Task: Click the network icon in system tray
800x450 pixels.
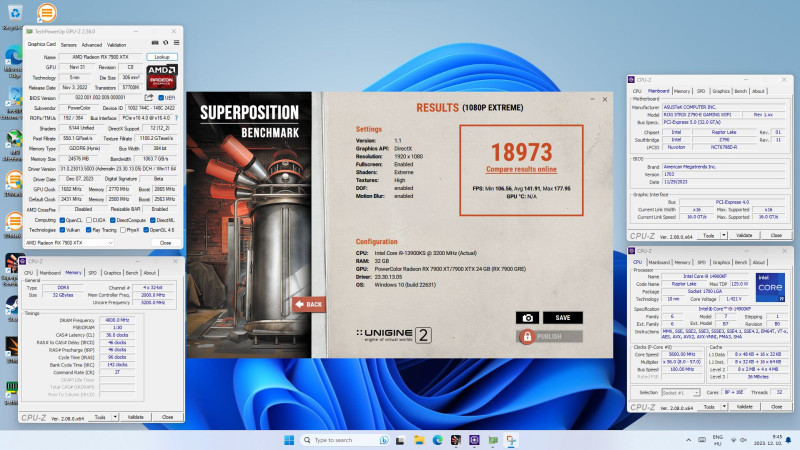Action: pyautogui.click(x=734, y=440)
